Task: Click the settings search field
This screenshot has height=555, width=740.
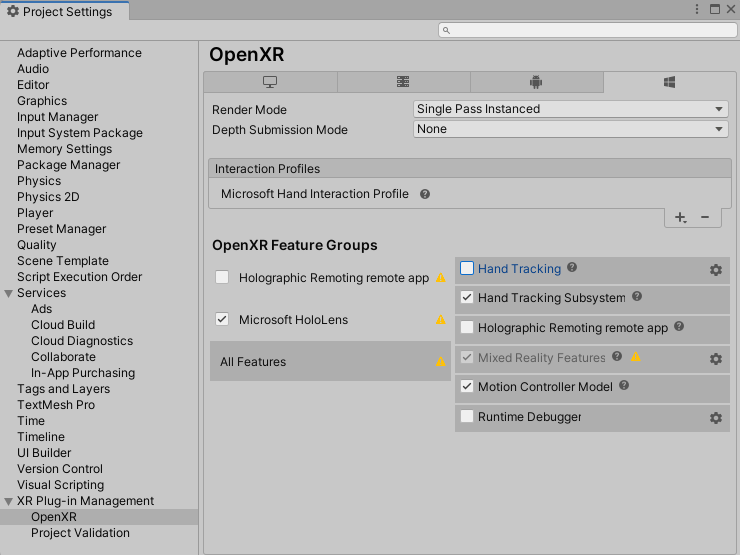Action: (x=588, y=30)
